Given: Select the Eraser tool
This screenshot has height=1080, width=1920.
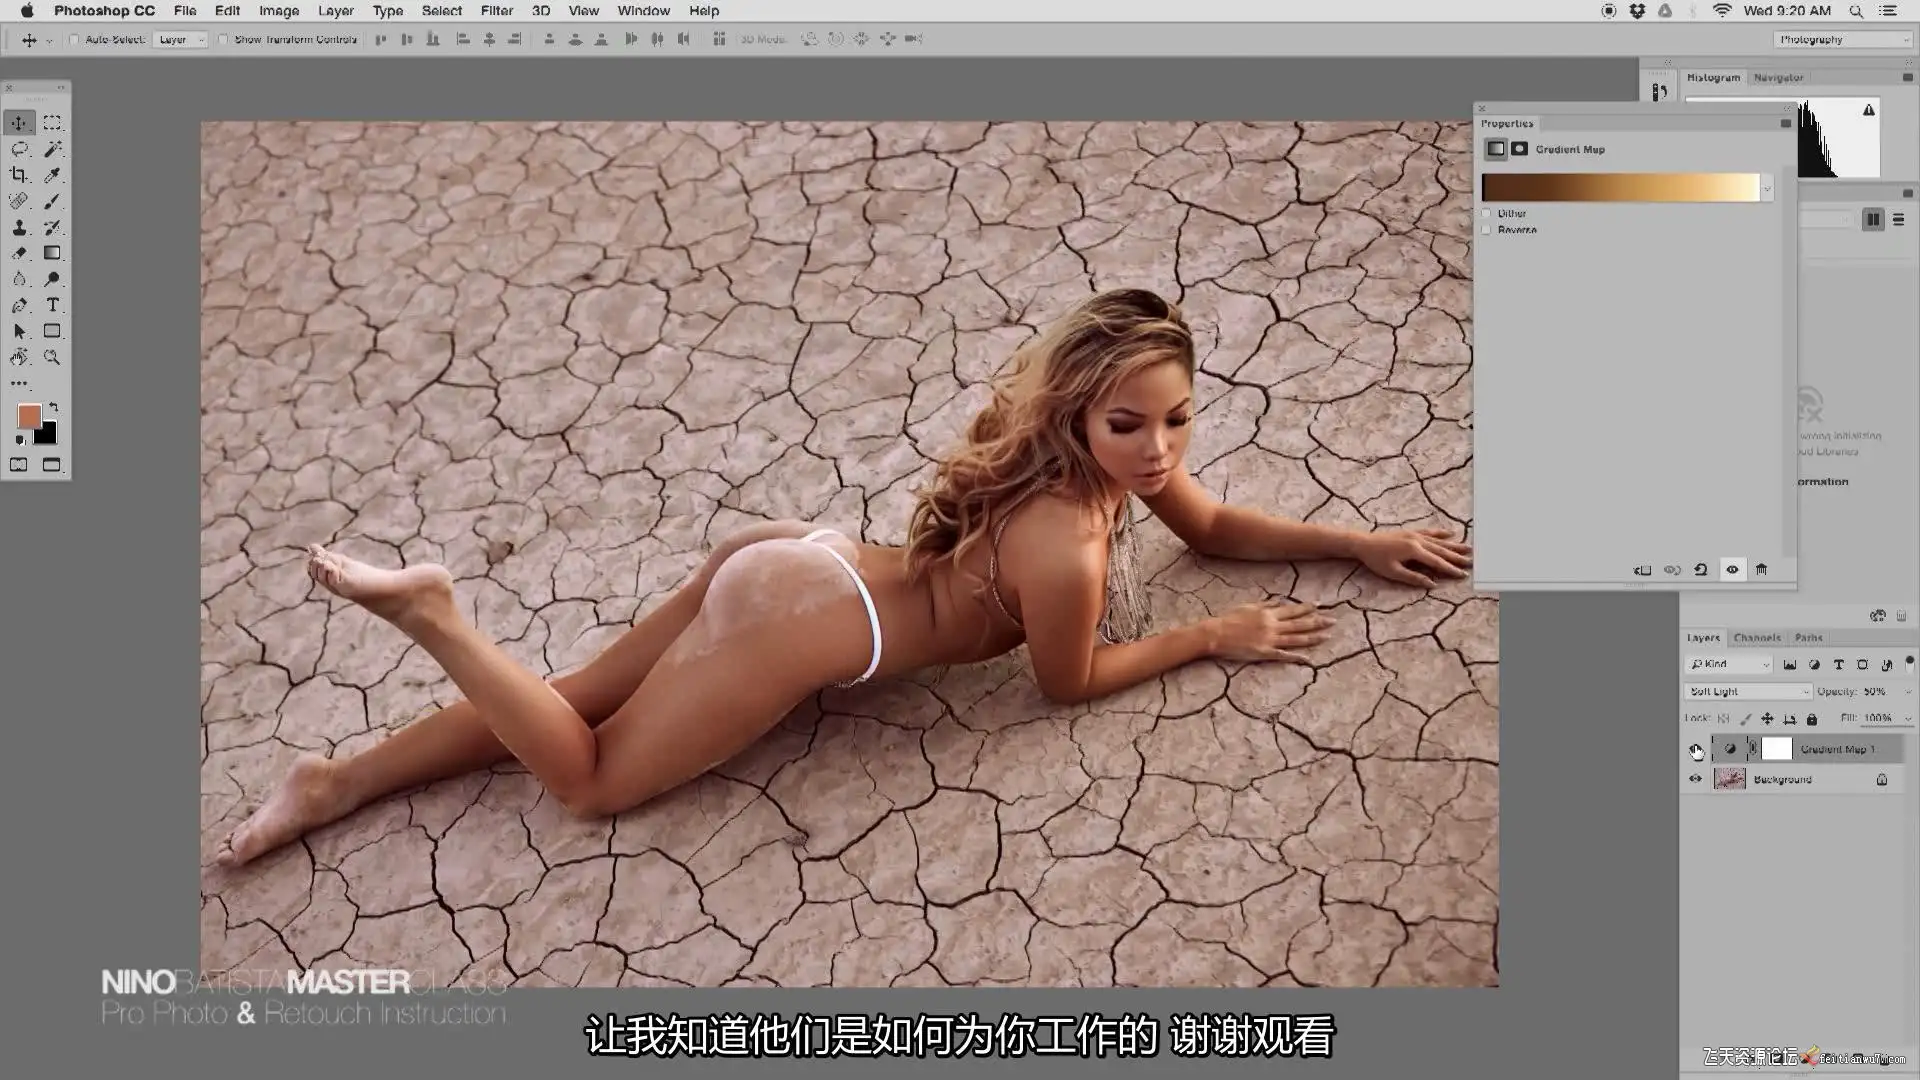Looking at the screenshot, I should [x=19, y=253].
